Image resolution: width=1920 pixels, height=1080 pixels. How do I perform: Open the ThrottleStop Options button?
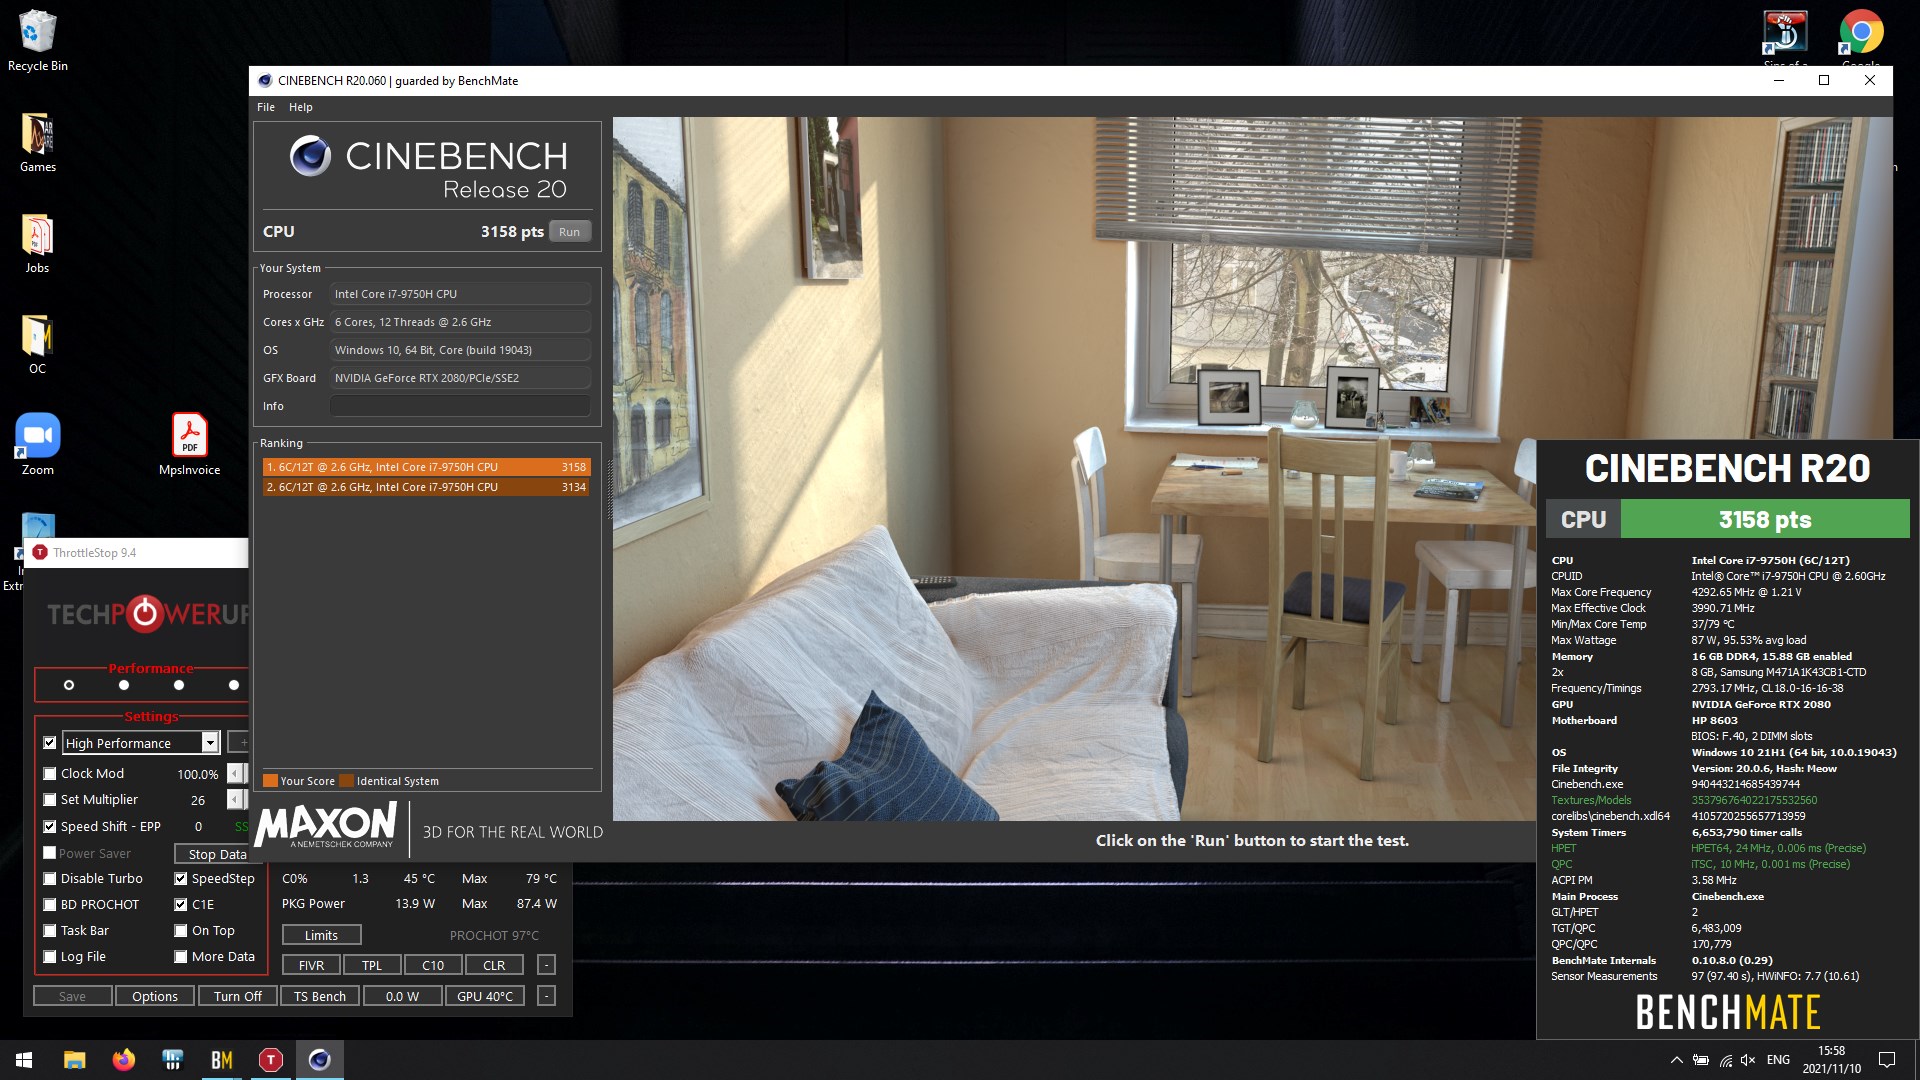click(155, 996)
